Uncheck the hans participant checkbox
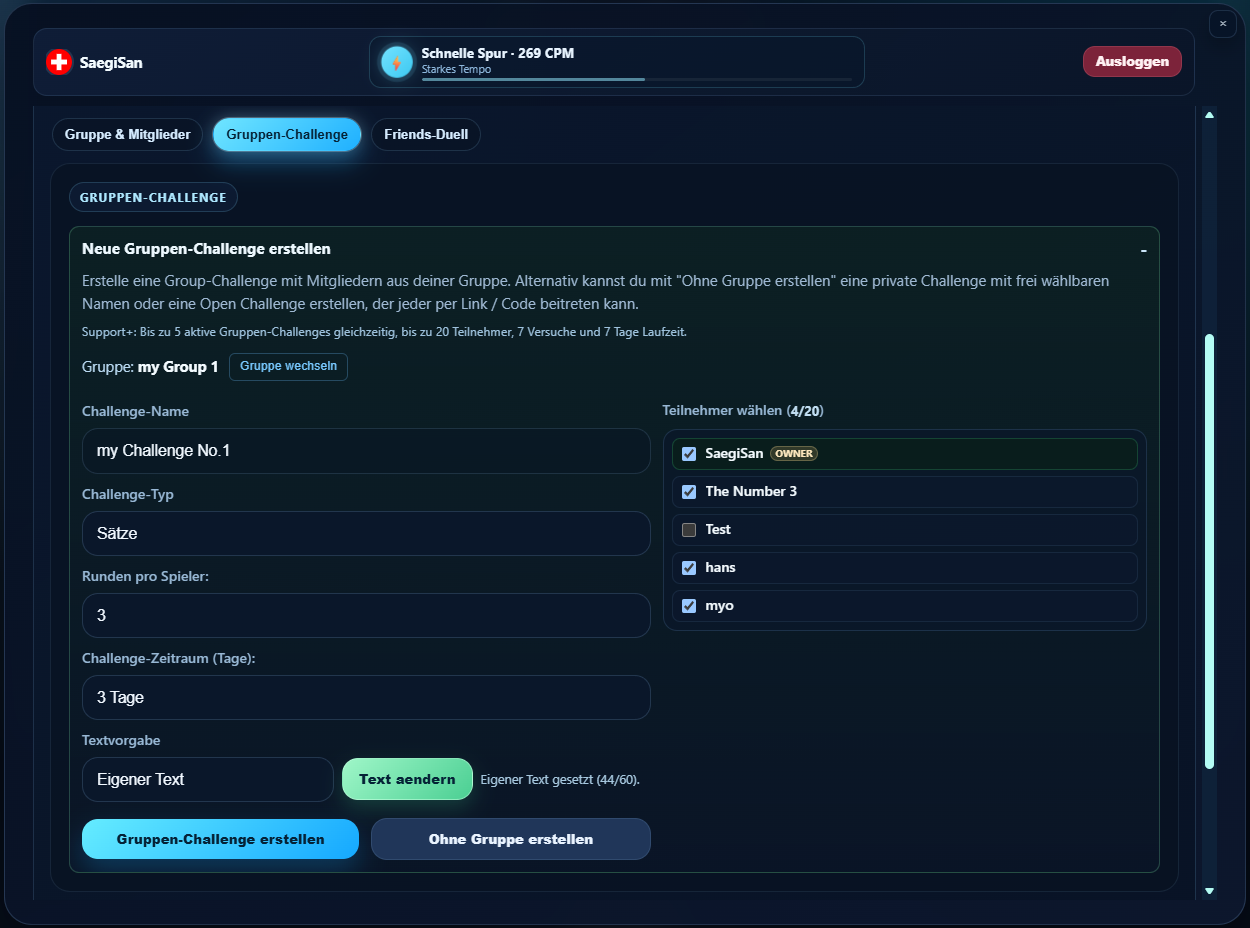Viewport: 1250px width, 928px height. [689, 568]
